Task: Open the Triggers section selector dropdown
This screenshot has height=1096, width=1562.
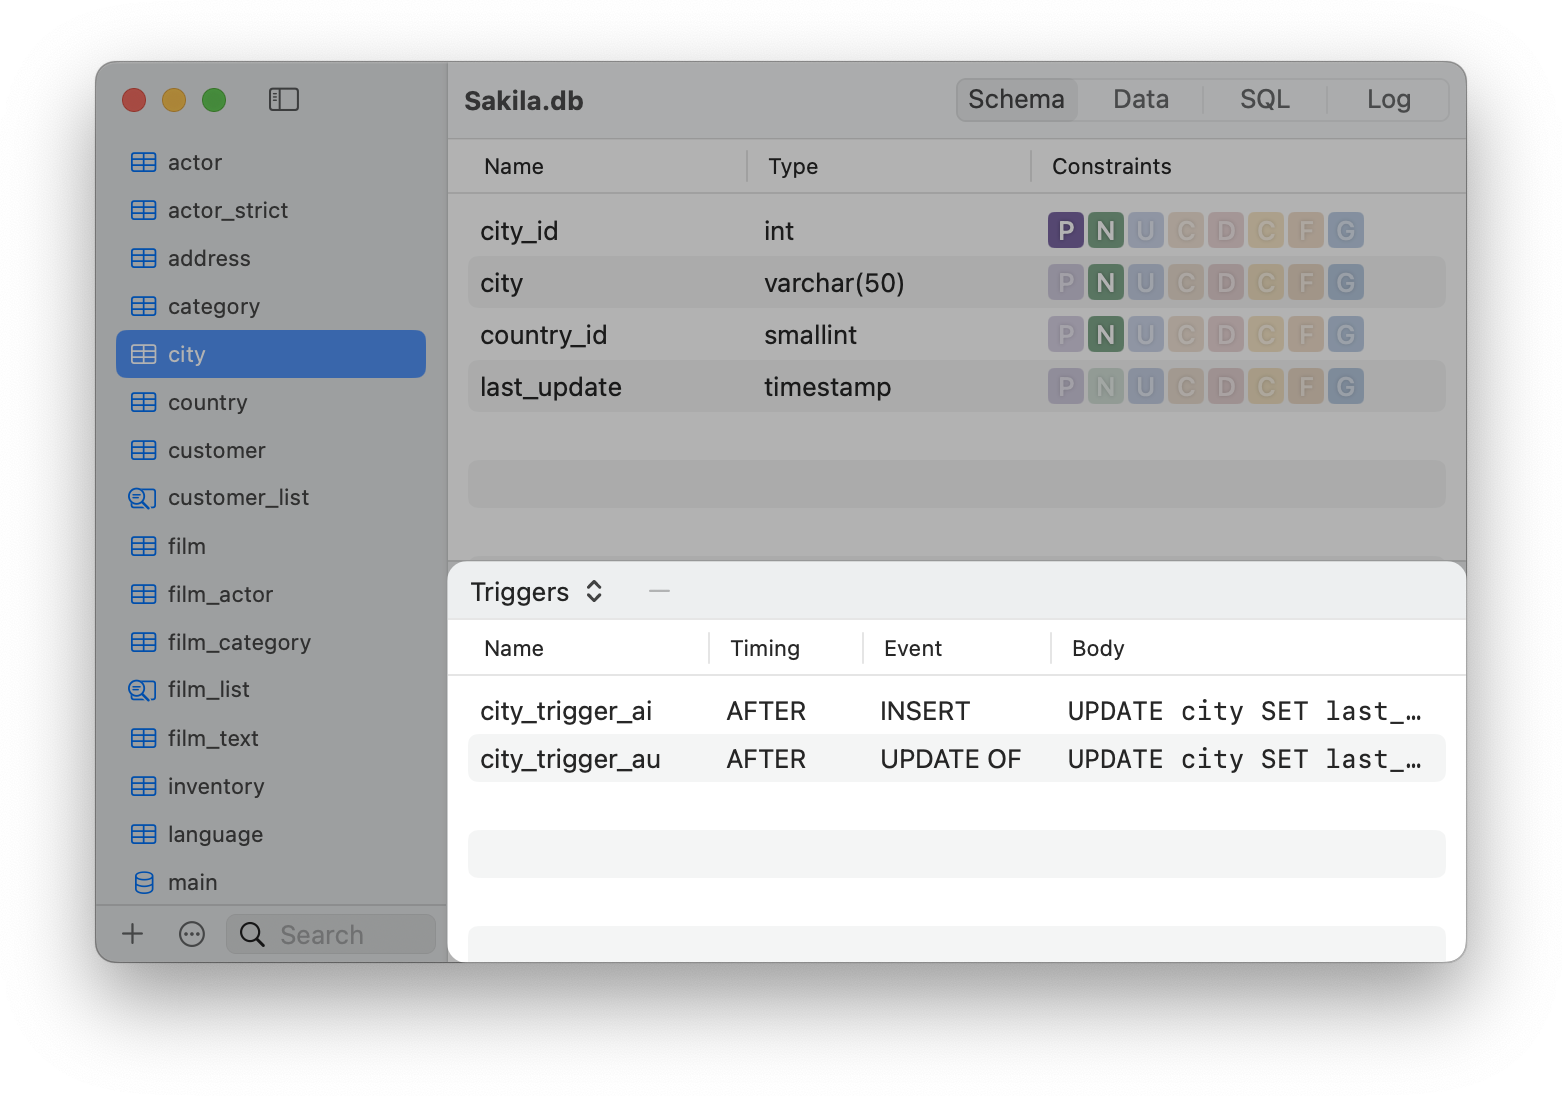Action: [x=537, y=592]
